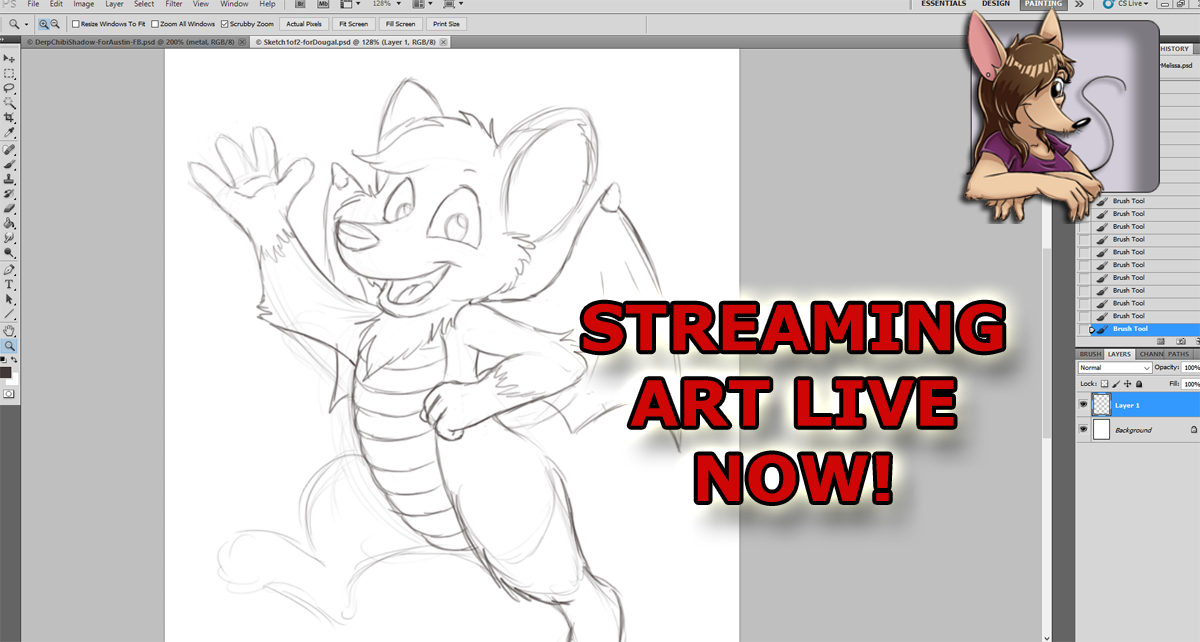Switch to the DESIGN workspace
The image size is (1200, 642).
pos(995,4)
